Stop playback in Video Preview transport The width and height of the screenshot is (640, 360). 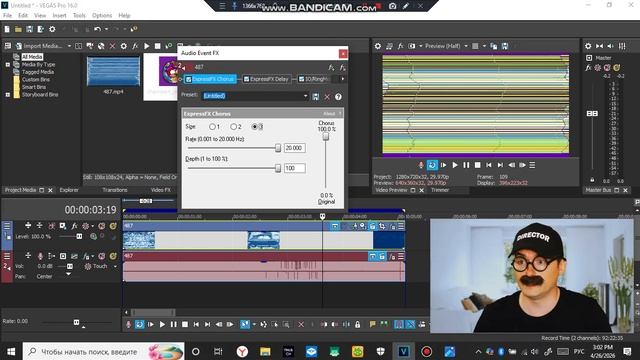[x=478, y=165]
